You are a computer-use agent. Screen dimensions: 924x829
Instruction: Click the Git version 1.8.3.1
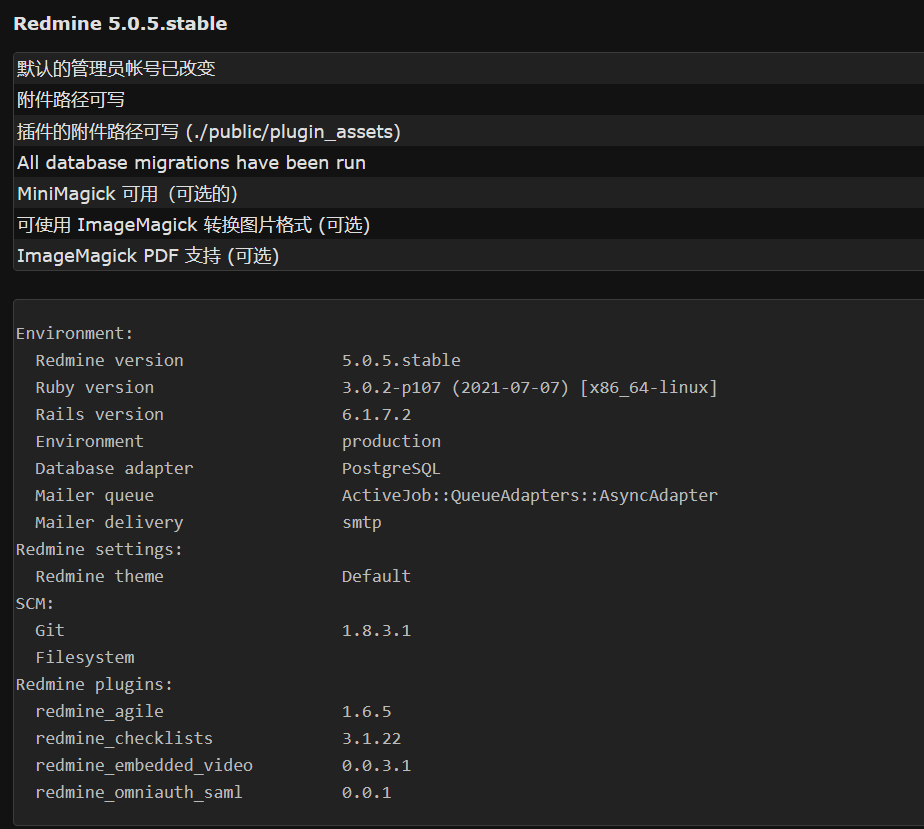click(376, 630)
